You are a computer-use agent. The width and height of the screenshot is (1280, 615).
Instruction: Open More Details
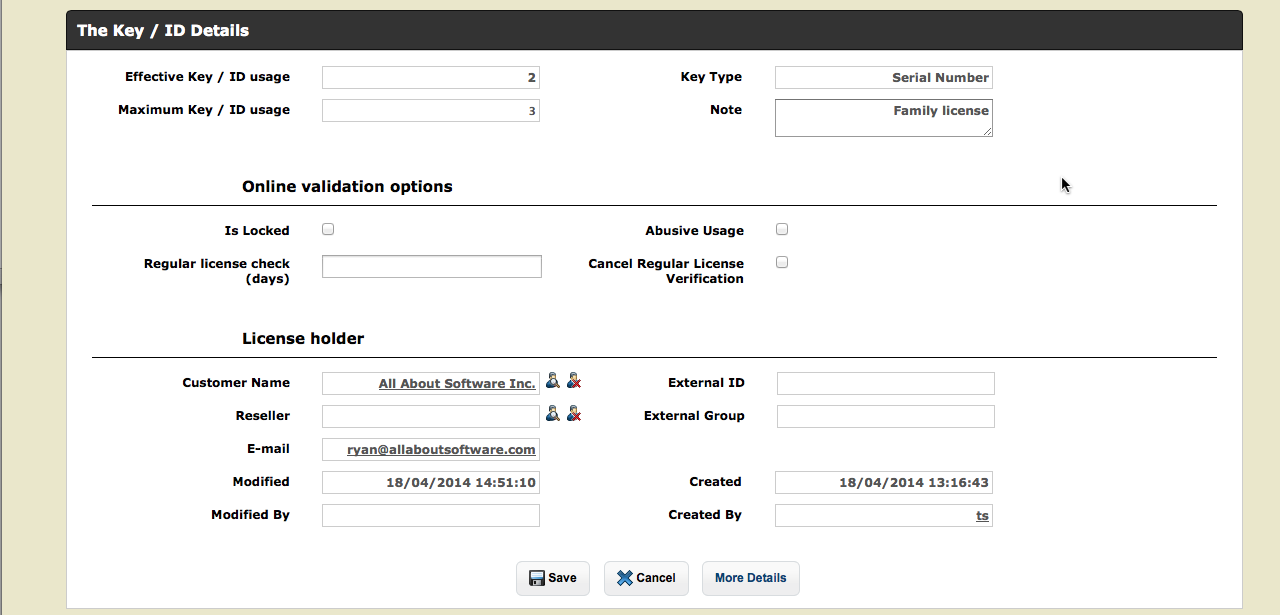coord(750,578)
